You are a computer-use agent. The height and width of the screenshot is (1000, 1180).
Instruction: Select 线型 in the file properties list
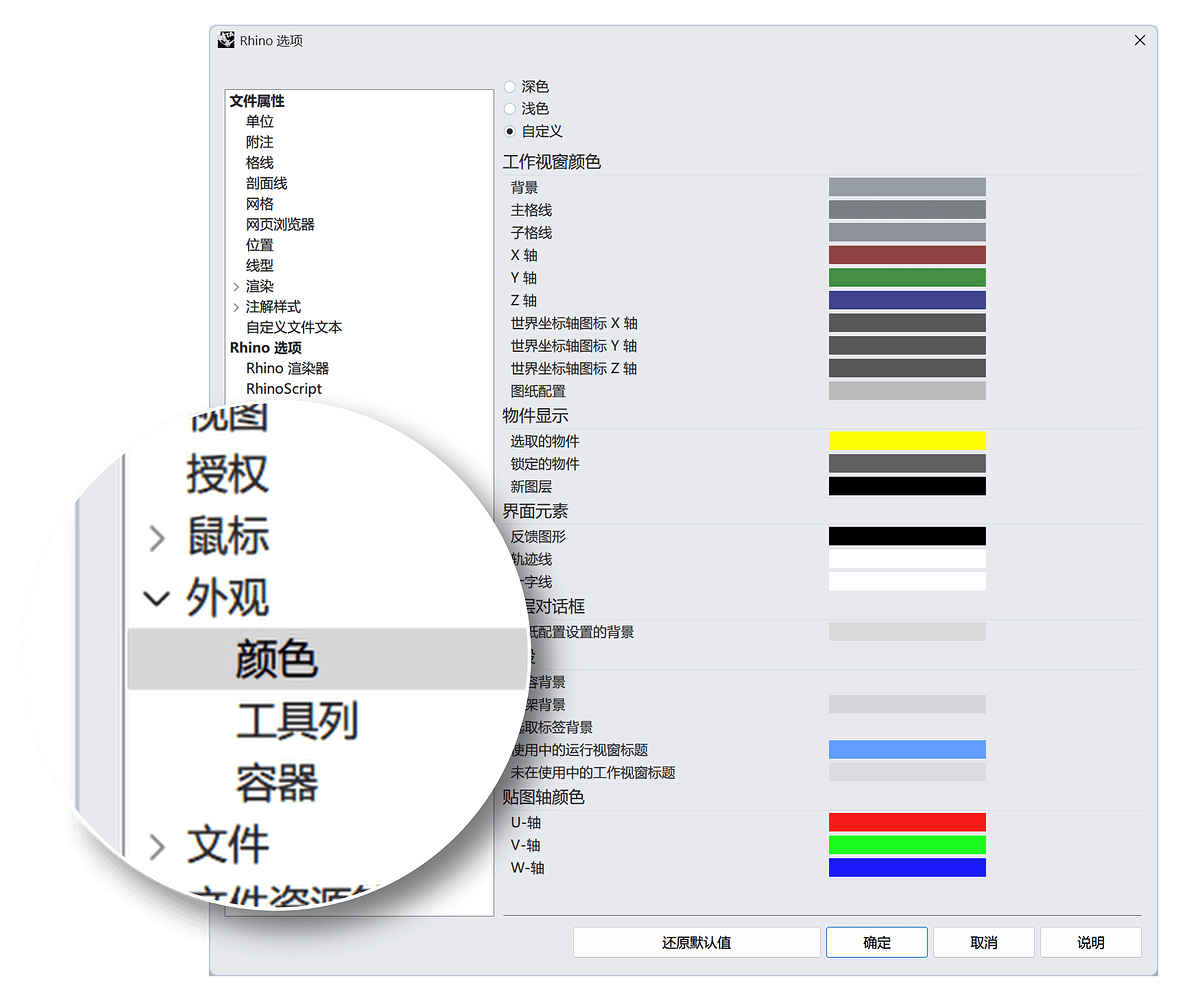tap(259, 265)
